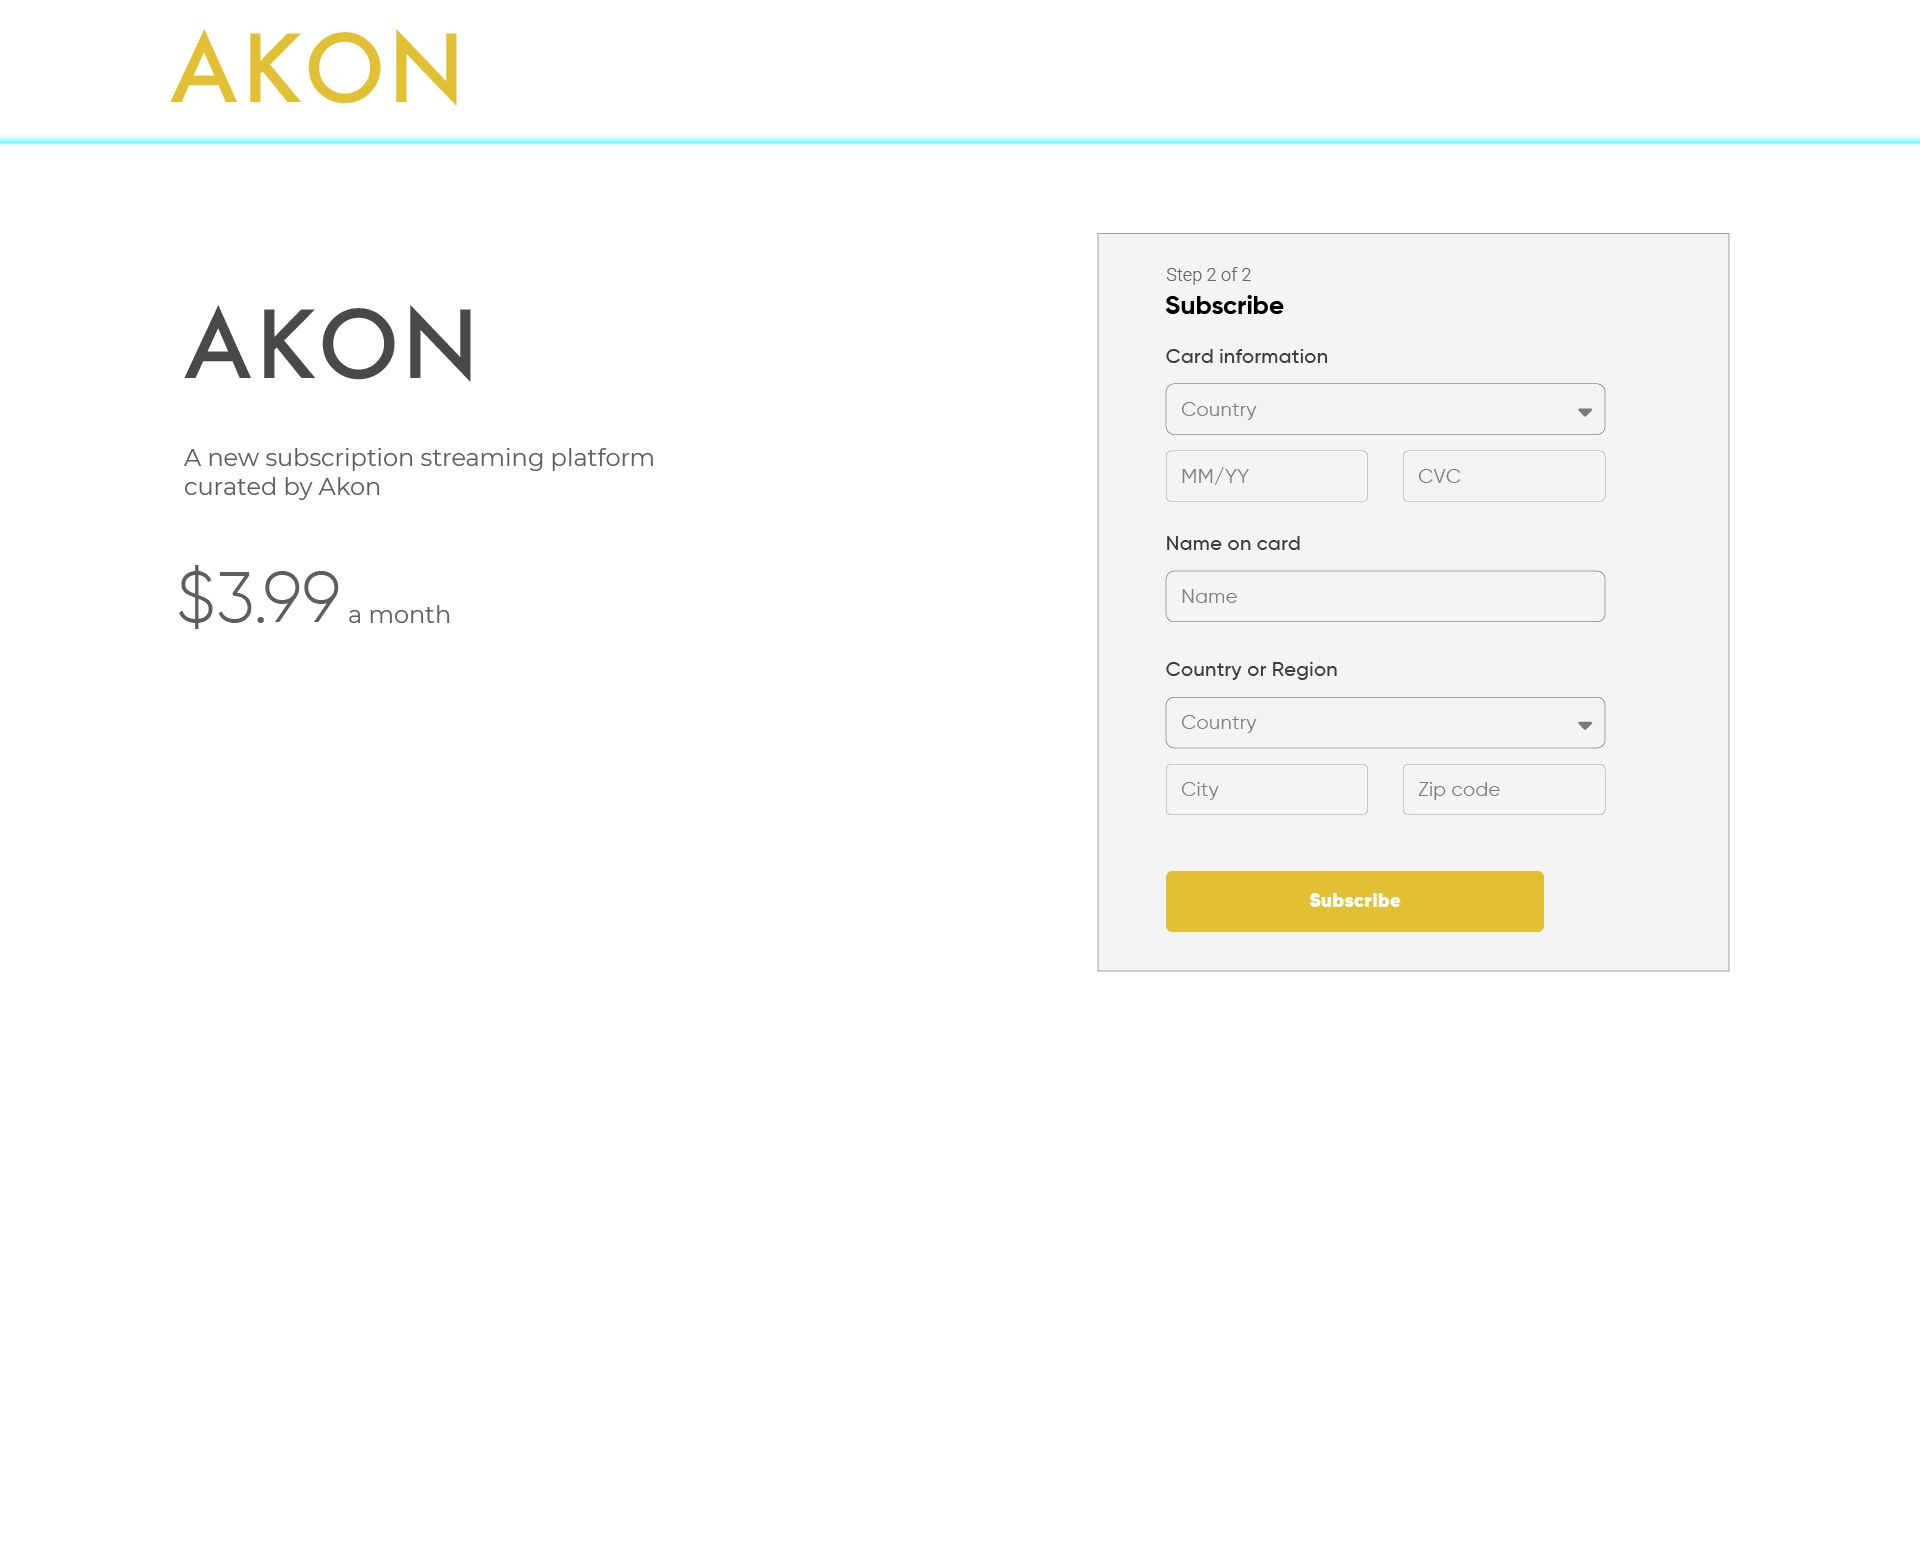Expand the Country or Region dropdown
This screenshot has width=1920, height=1555.
[x=1385, y=723]
